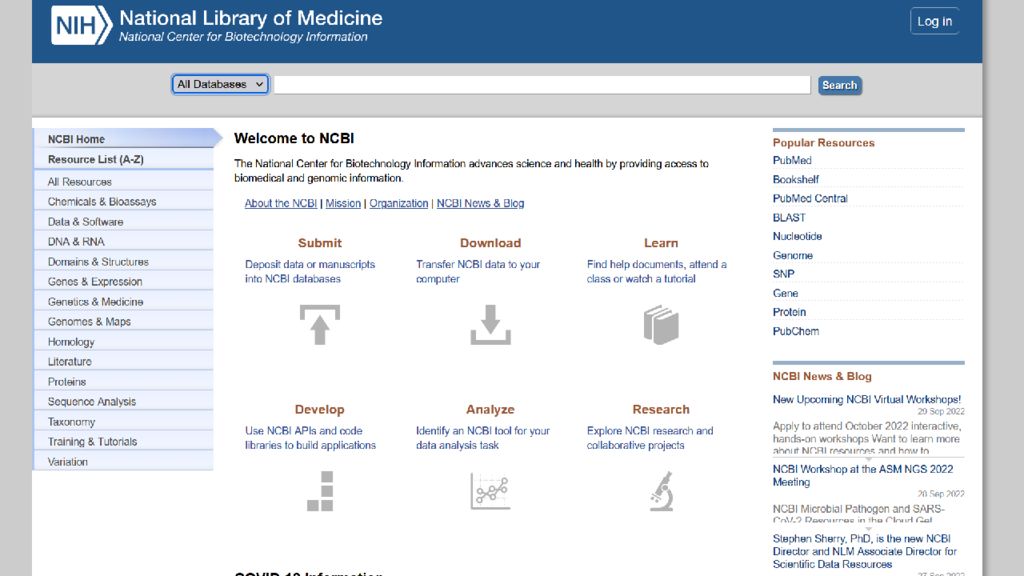This screenshot has width=1024, height=576.
Task: Click the Develop blocks icon
Action: 320,491
